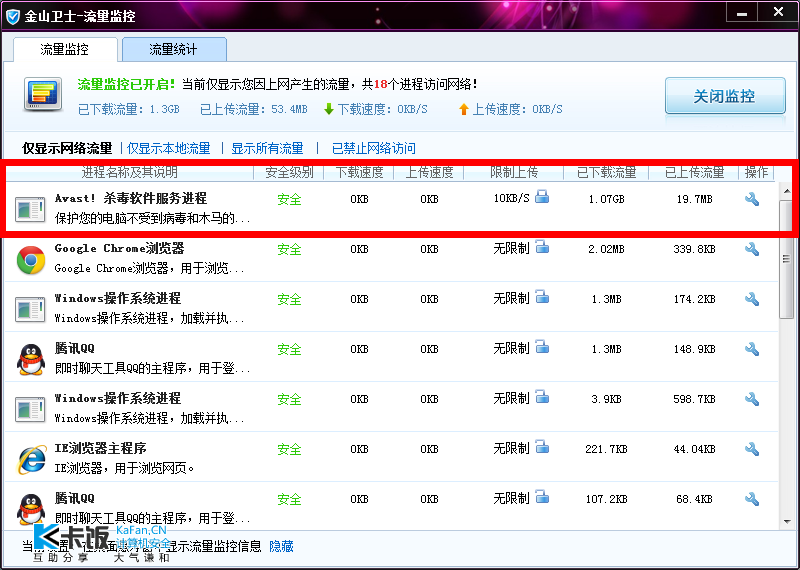Click wrench icon in Google Chrome row
The width and height of the screenshot is (800, 570).
click(x=752, y=249)
